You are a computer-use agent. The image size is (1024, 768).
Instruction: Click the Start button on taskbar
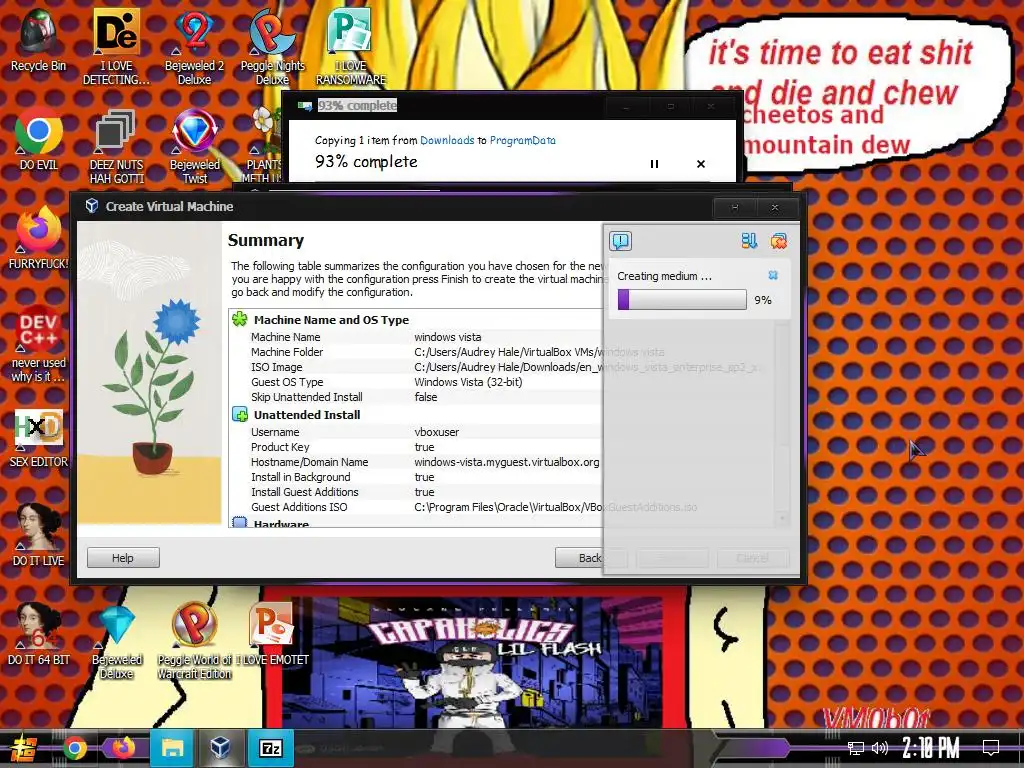(24, 748)
